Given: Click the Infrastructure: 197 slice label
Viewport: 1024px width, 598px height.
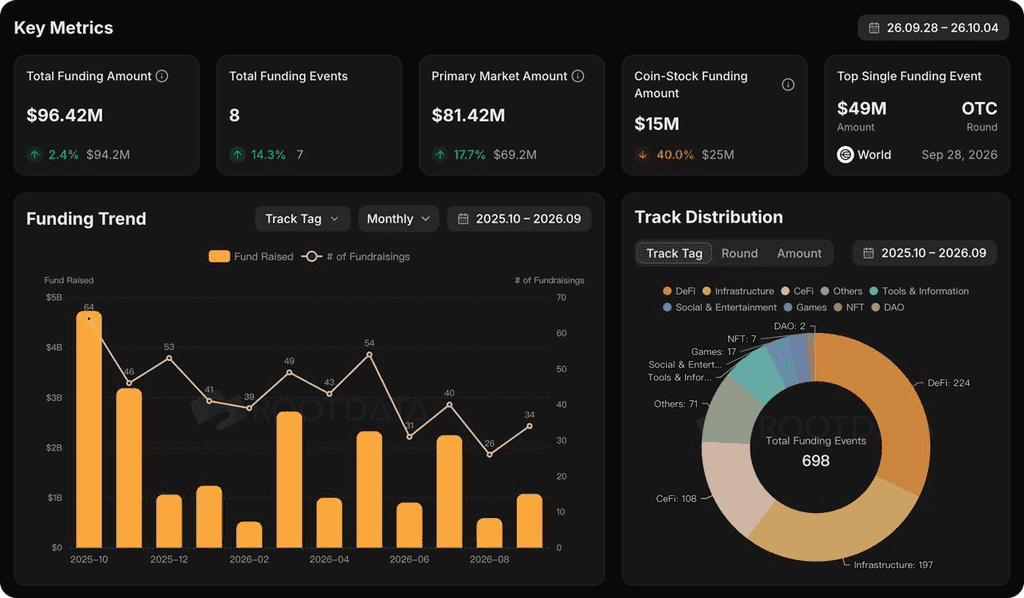Looking at the screenshot, I should click(x=893, y=565).
